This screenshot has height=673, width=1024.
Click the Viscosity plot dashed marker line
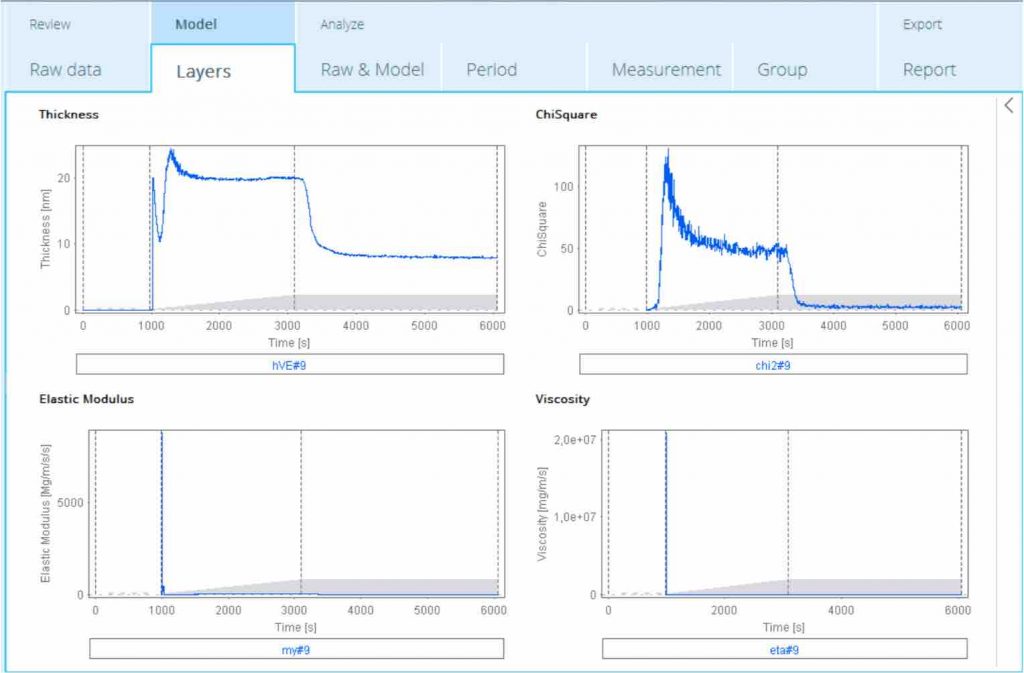(788, 500)
